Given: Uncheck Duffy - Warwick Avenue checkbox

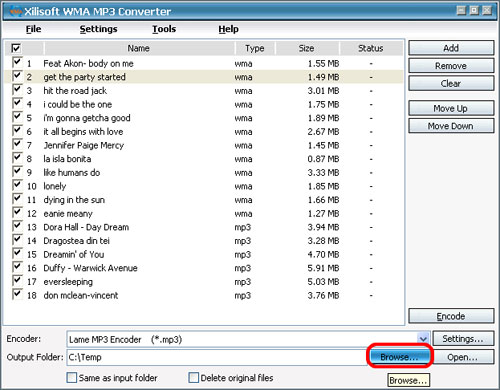Looking at the screenshot, I should pos(17,267).
